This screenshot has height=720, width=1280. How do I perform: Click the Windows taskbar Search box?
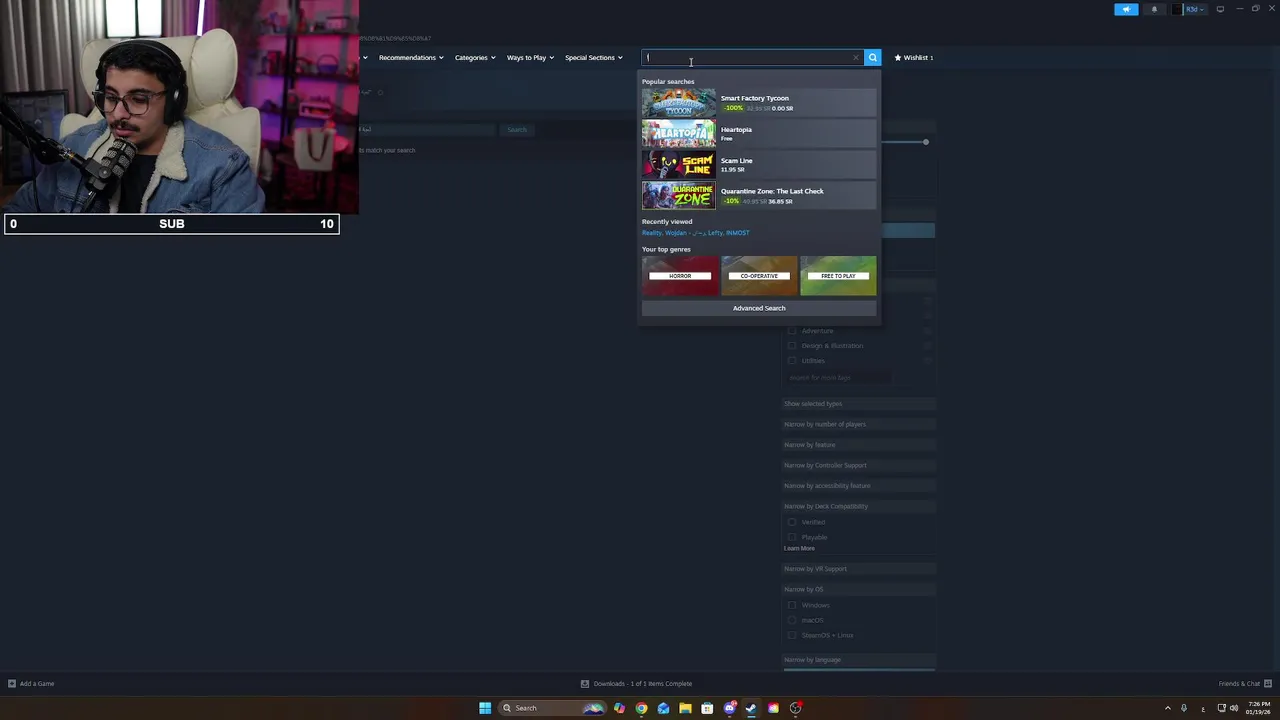(x=553, y=708)
